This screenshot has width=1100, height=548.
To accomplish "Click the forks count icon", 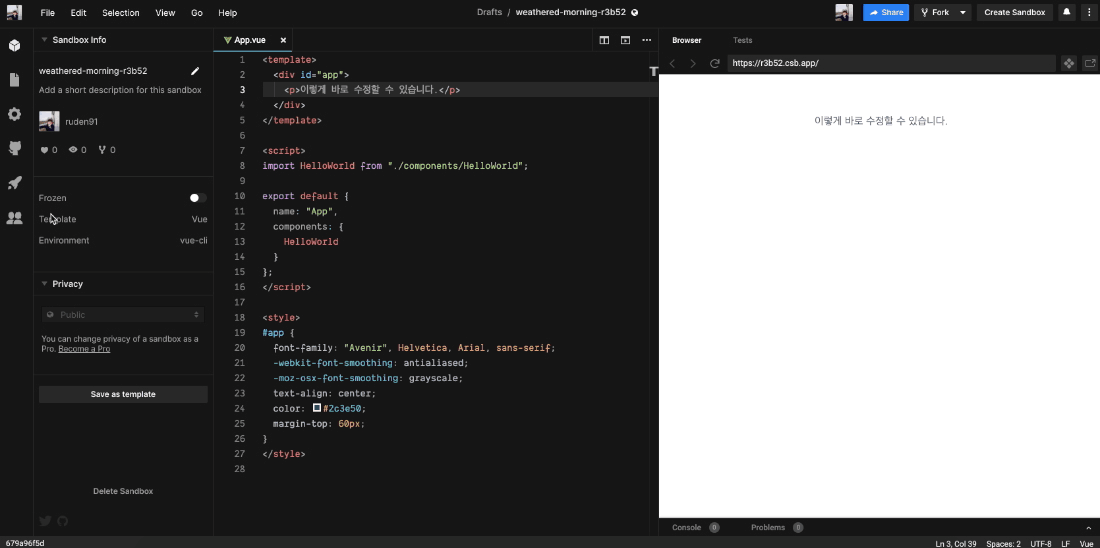I will tap(102, 149).
